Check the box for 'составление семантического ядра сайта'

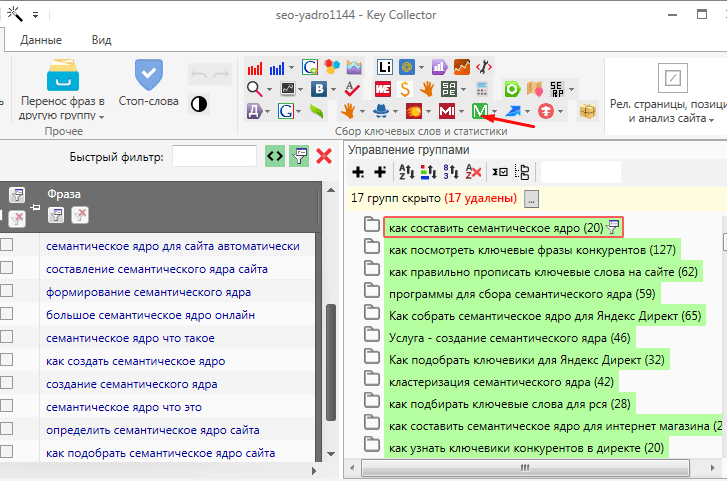[x=6, y=268]
